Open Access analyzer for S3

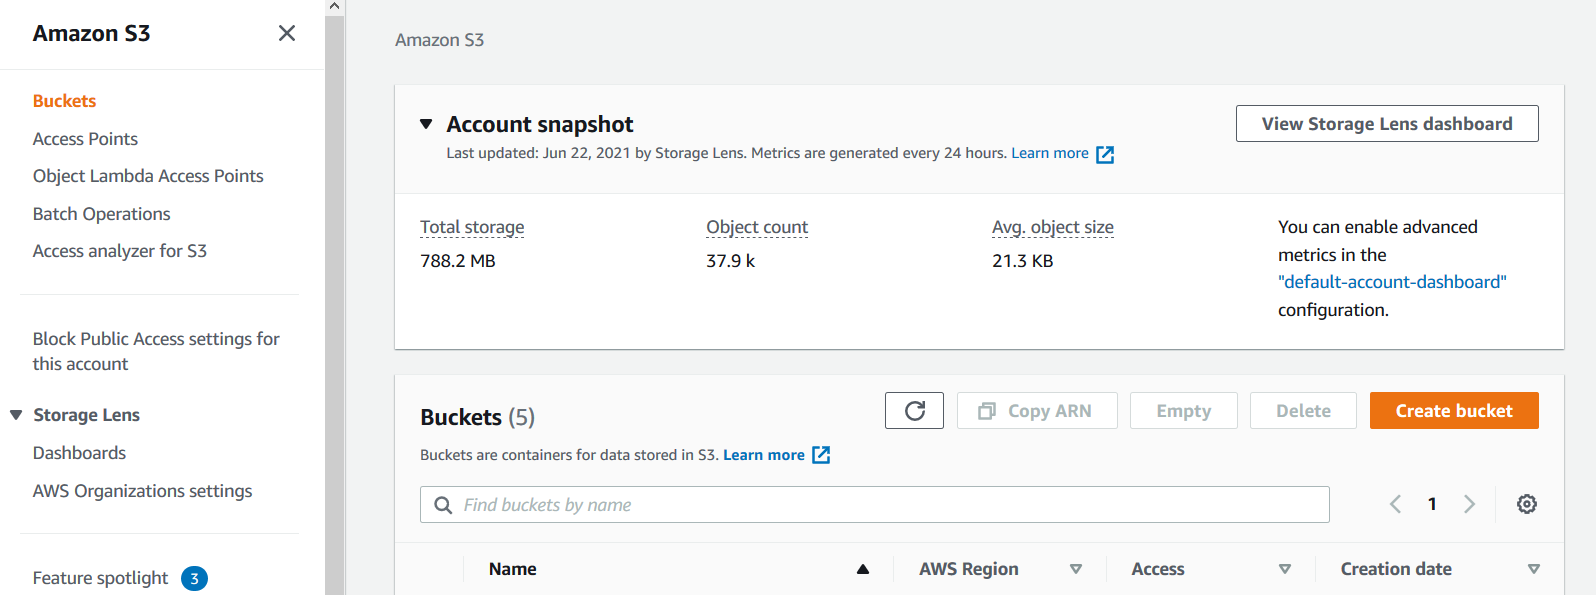tap(120, 251)
